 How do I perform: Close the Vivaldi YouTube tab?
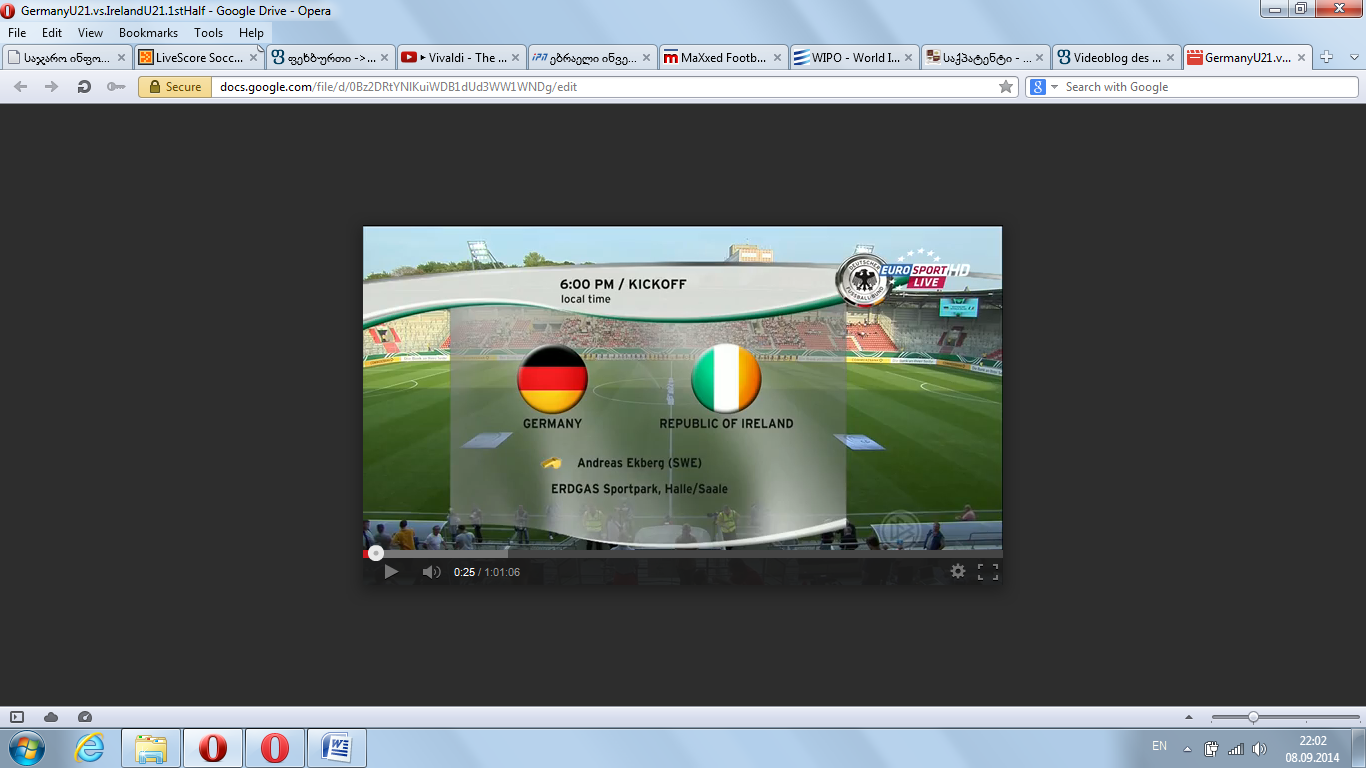pyautogui.click(x=515, y=58)
